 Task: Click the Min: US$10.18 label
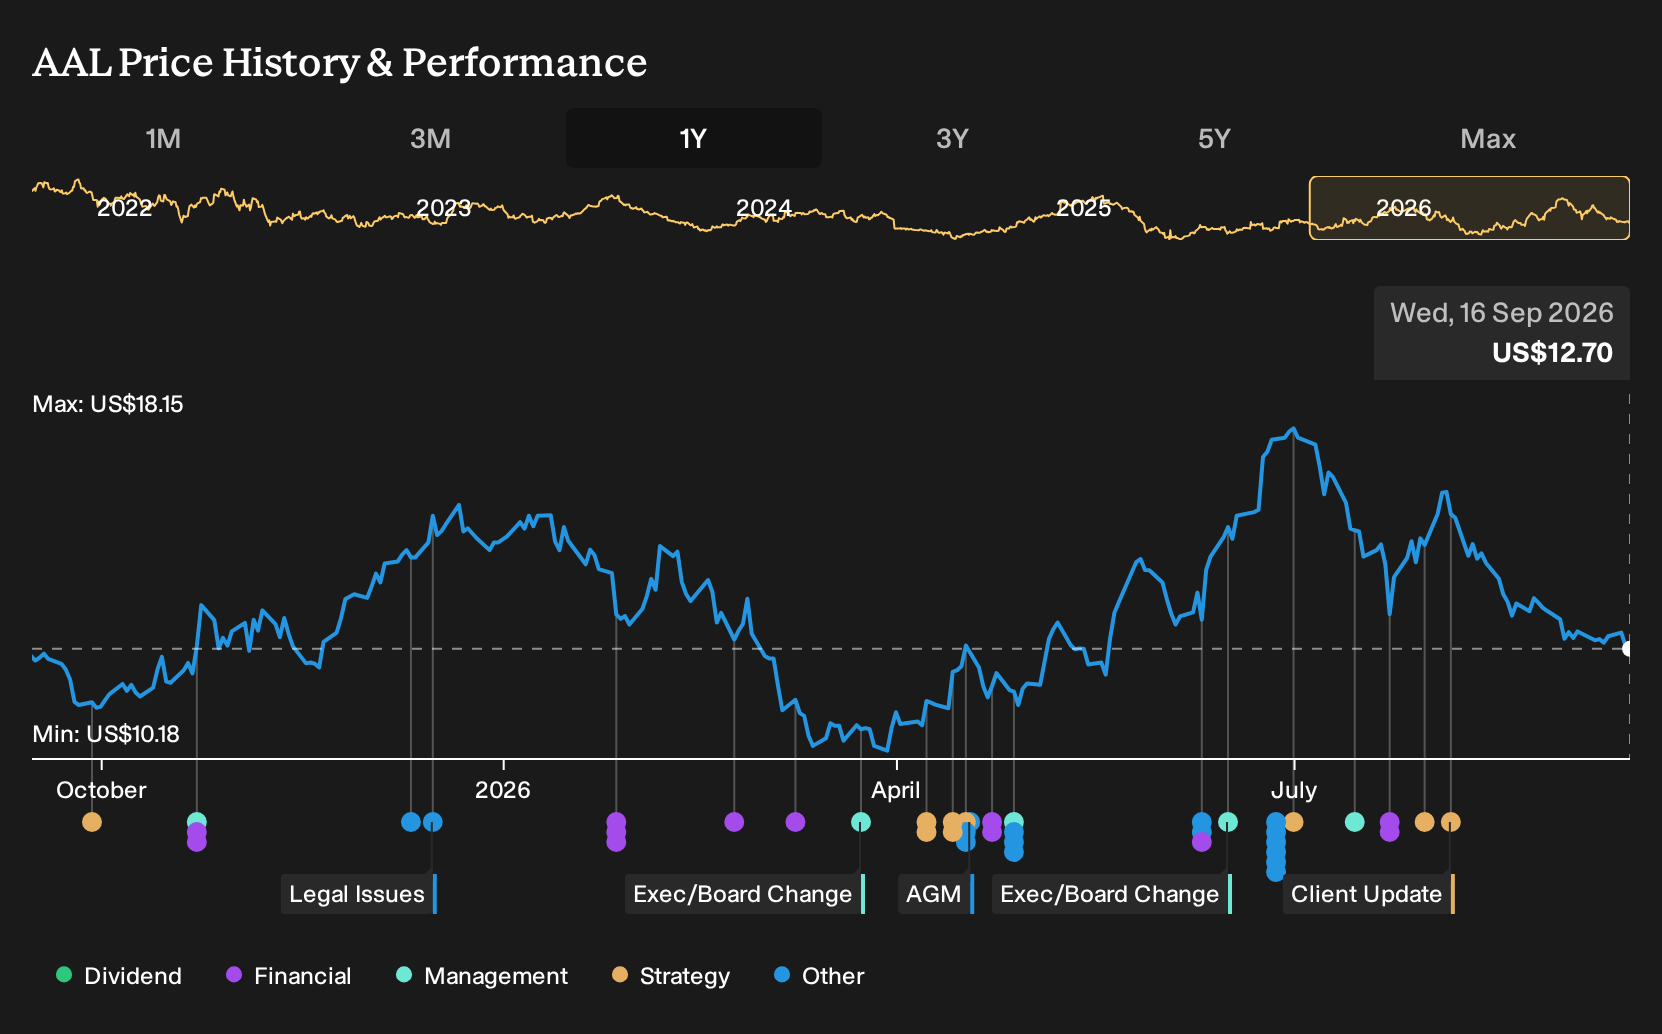click(106, 734)
